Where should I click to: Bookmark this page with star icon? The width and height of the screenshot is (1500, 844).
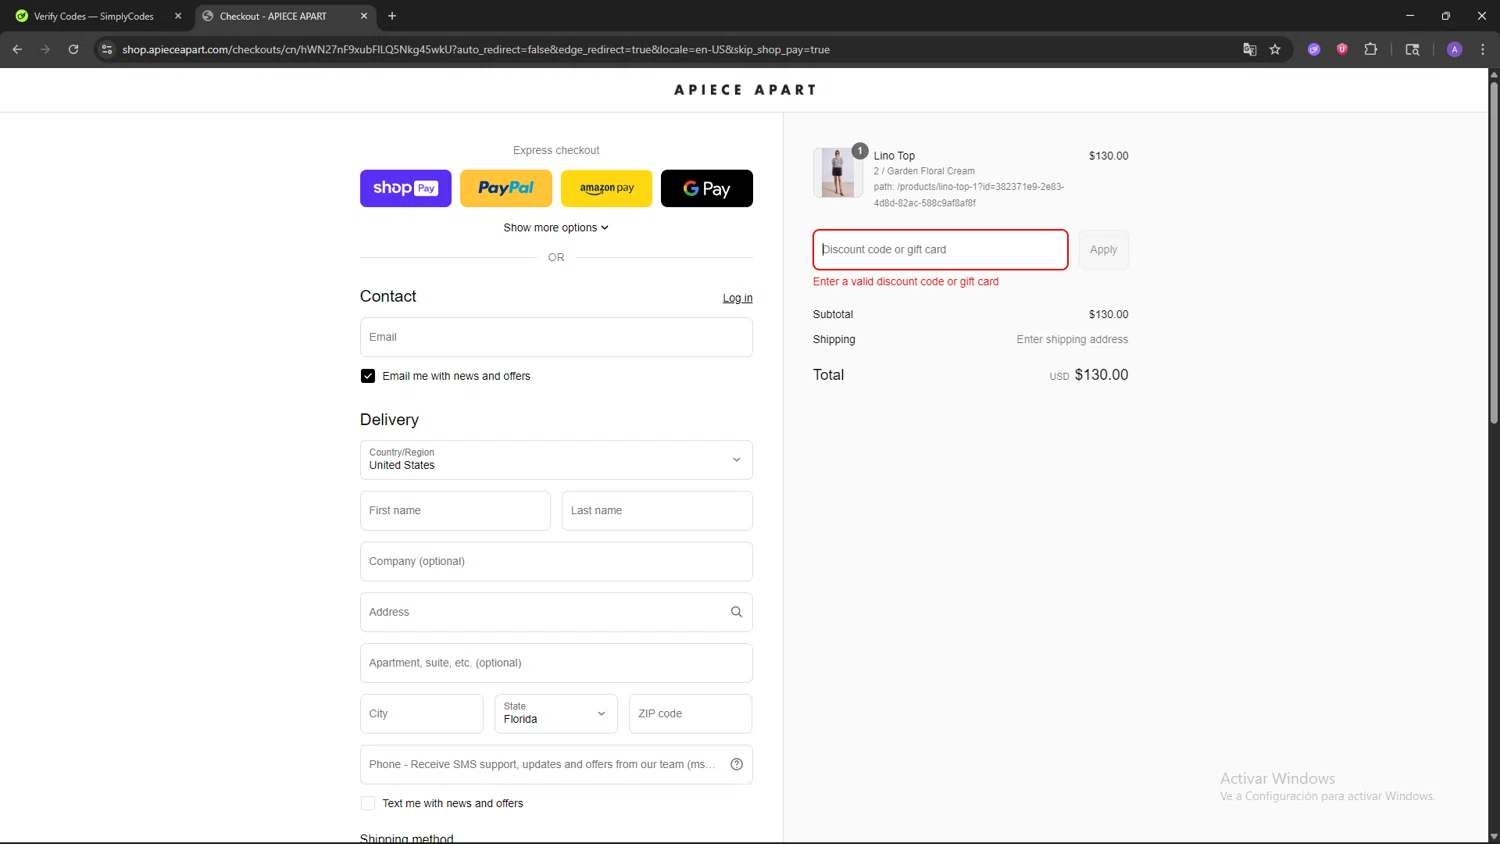coord(1275,49)
